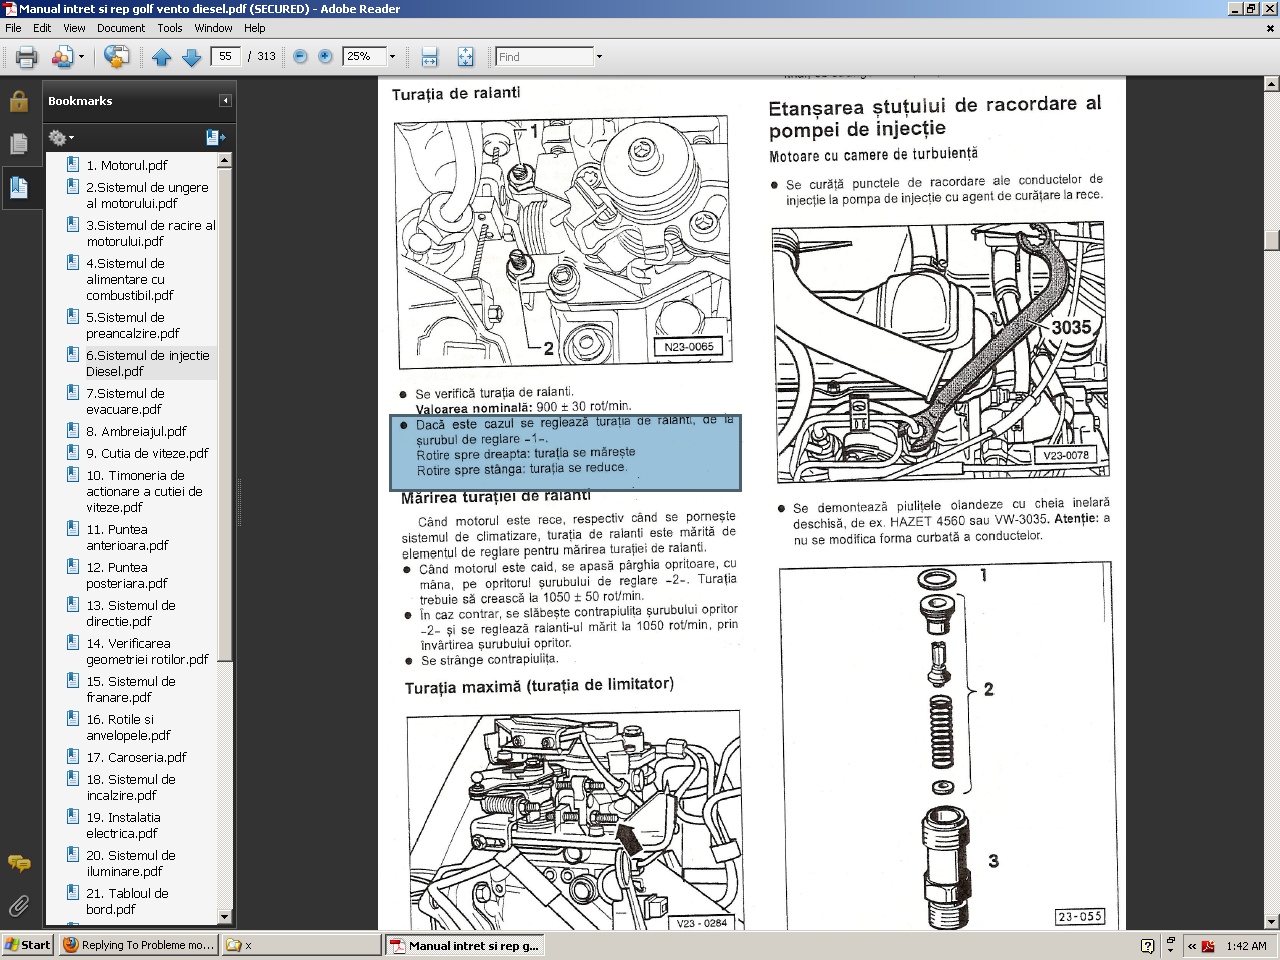The image size is (1280, 960).
Task: Open bookmark 10. Timoneria de actionare
Action: (144, 491)
